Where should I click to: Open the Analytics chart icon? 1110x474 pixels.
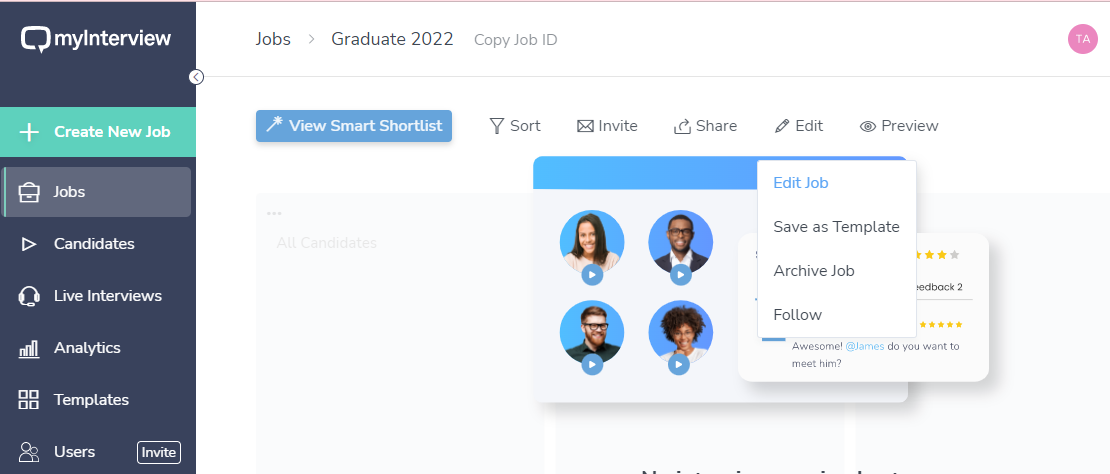click(x=29, y=348)
